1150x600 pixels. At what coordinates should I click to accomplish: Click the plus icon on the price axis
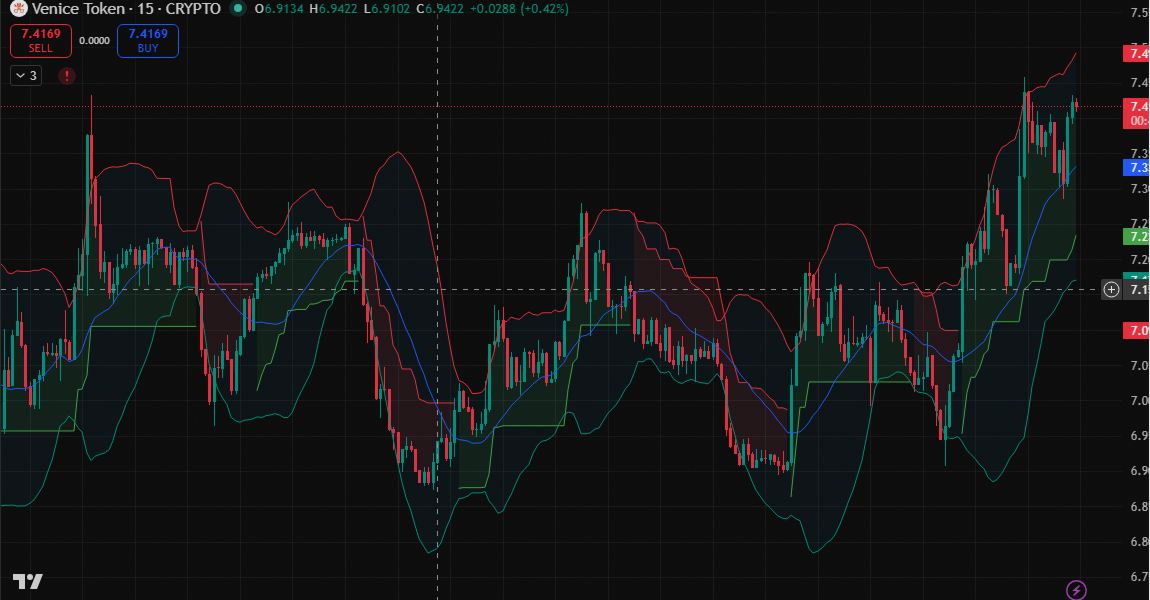tap(1111, 290)
